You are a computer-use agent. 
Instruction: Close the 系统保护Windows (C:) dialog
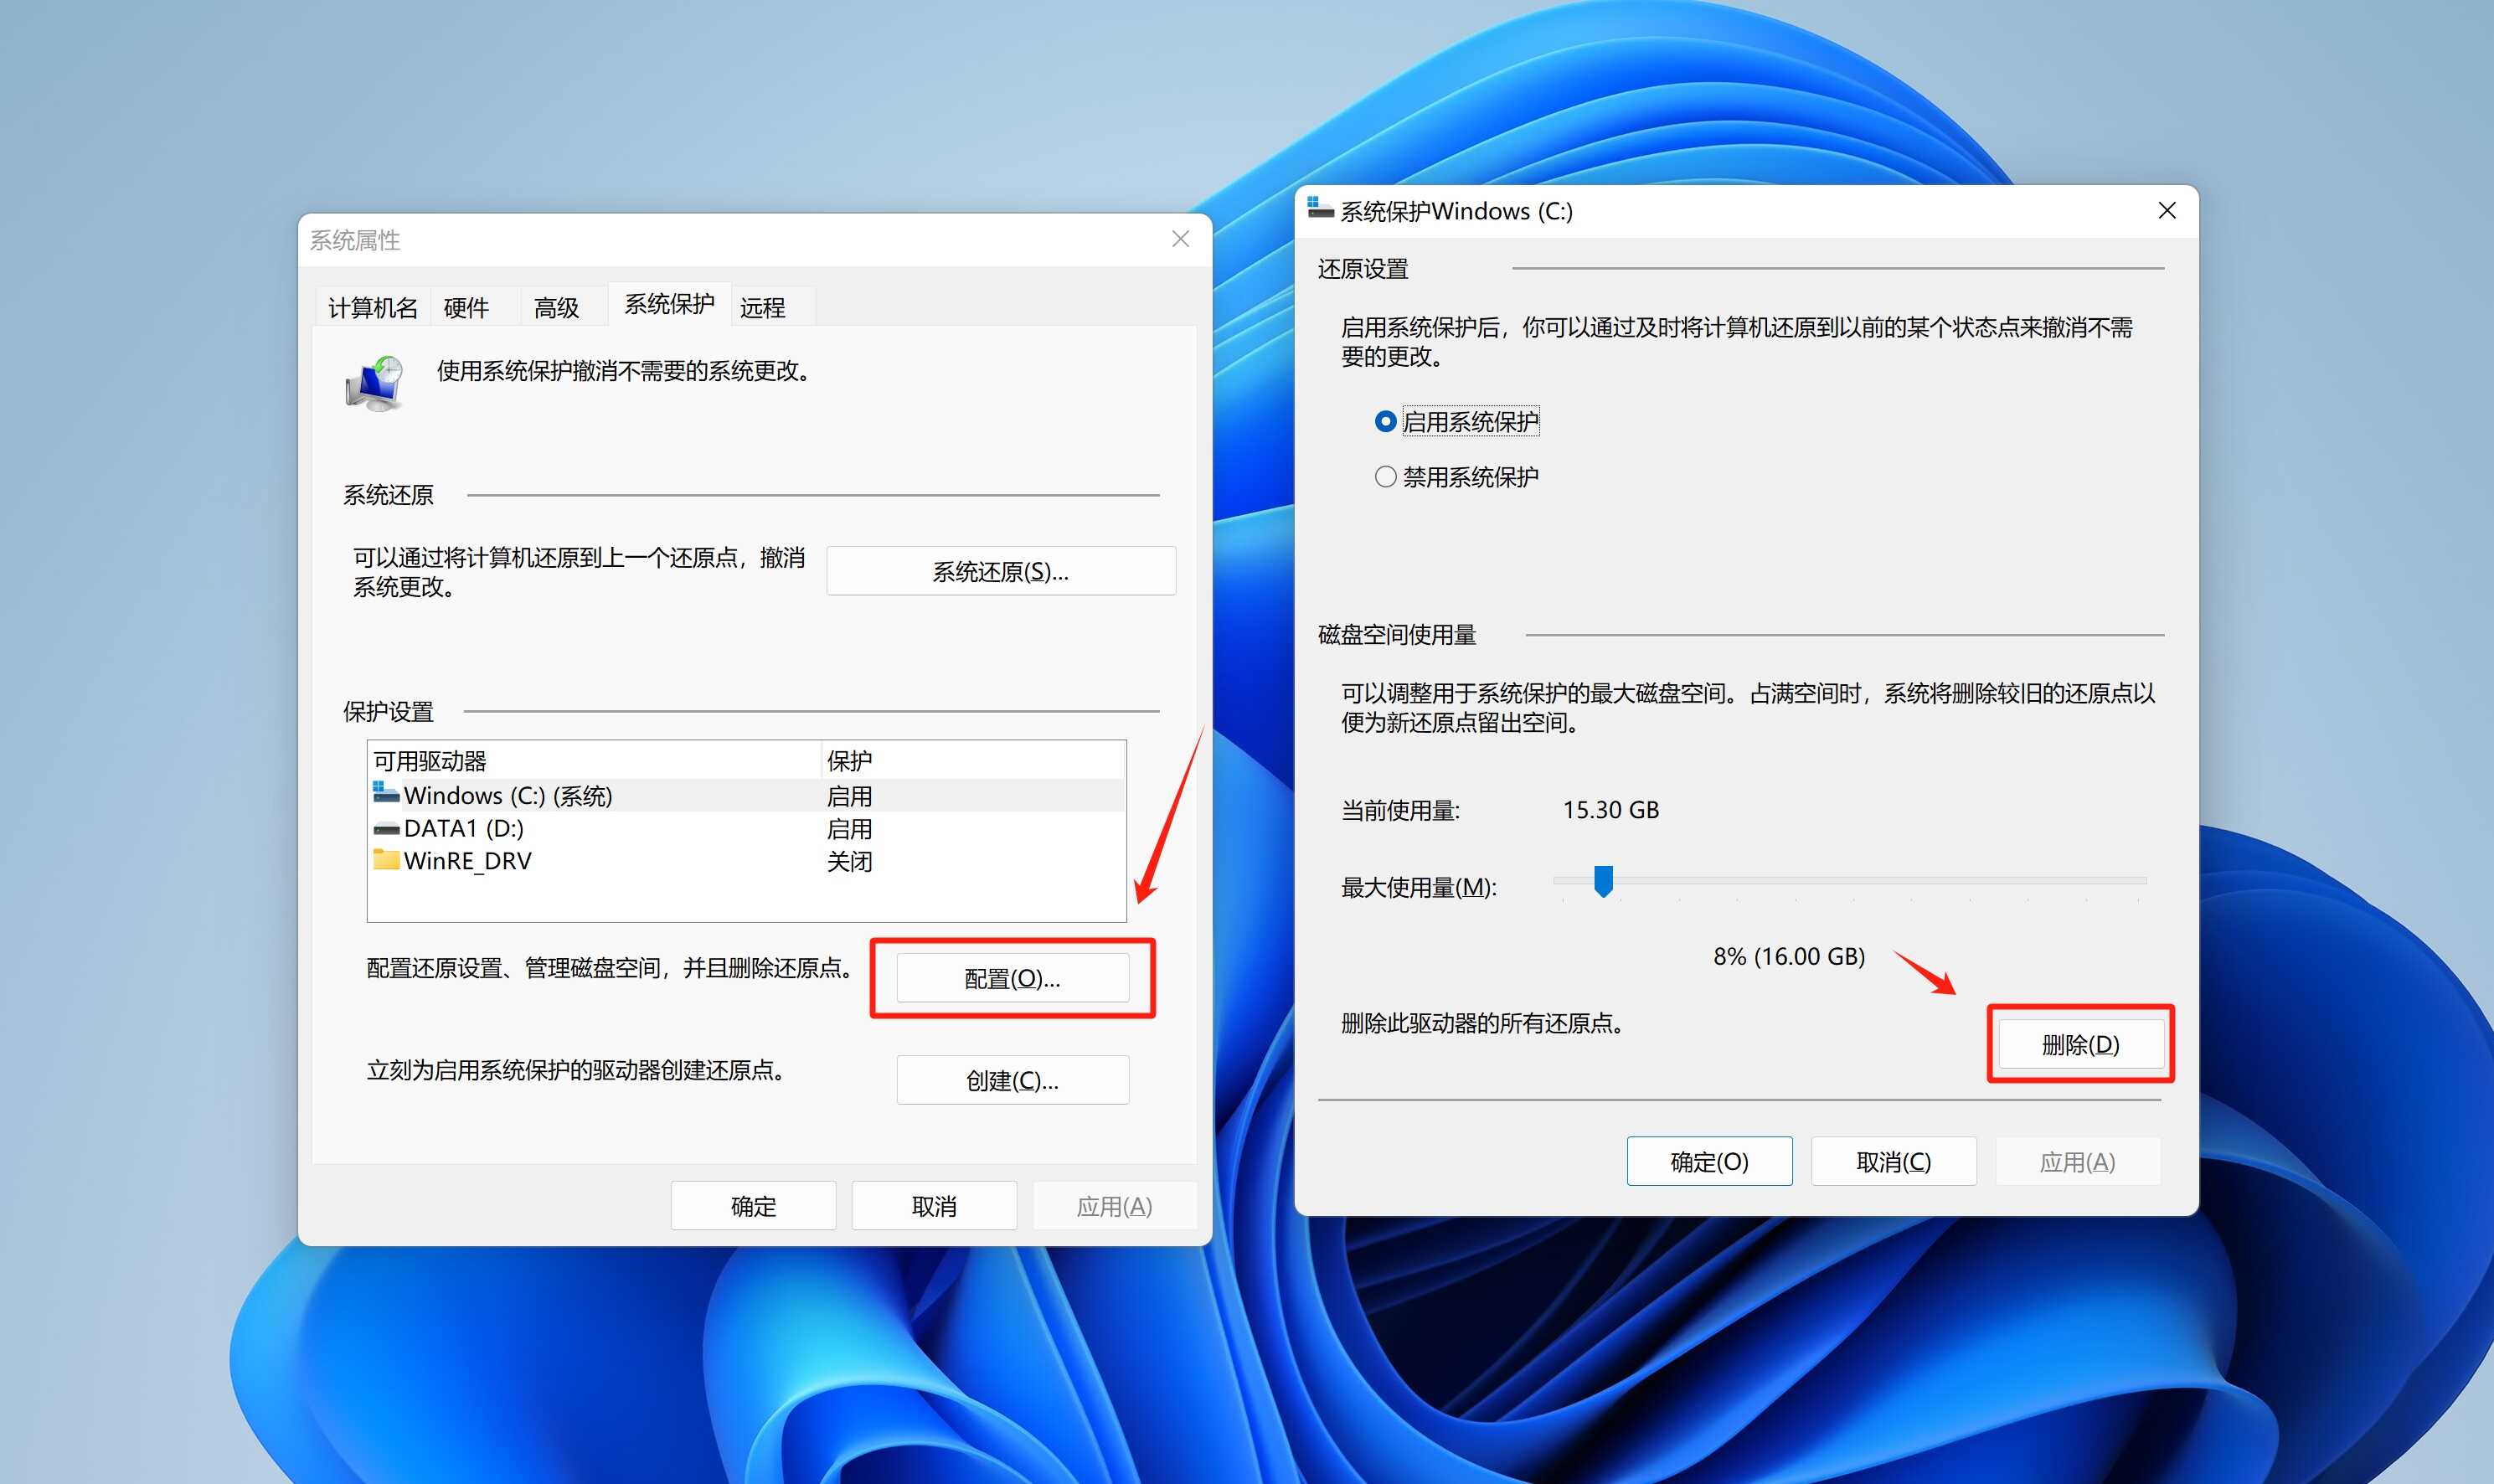2167,210
